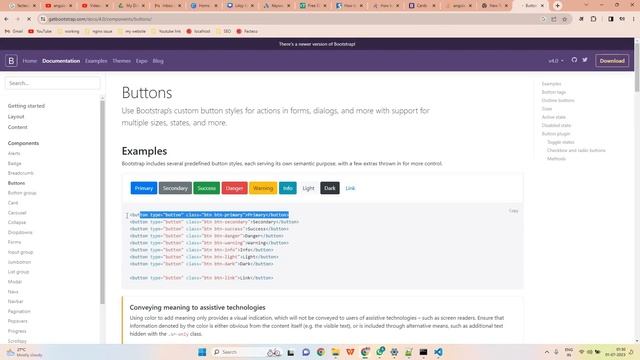Click the share page icon in address bar
Screen dimensions: 640x360
pos(553,19)
